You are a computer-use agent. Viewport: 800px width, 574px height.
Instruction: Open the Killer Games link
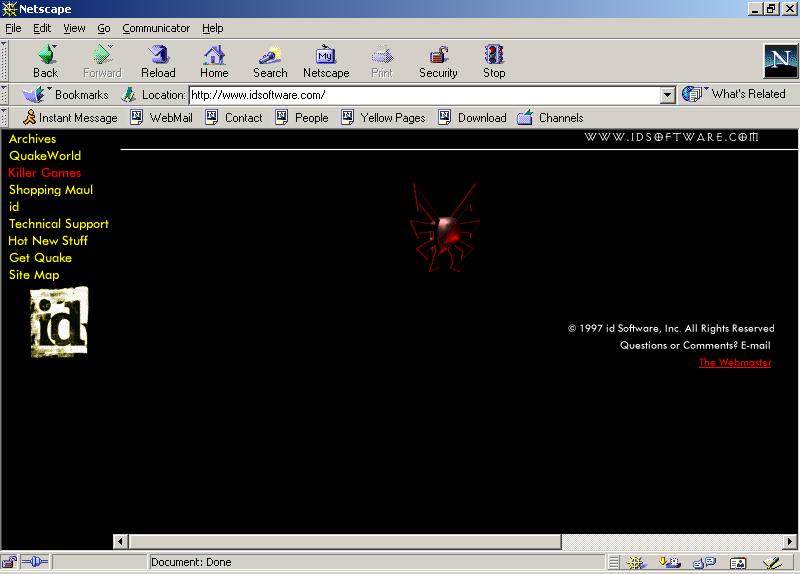[x=45, y=172]
